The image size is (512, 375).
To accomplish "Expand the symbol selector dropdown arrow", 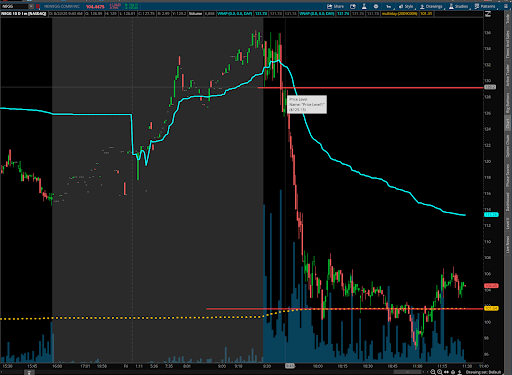I will [x=31, y=6].
